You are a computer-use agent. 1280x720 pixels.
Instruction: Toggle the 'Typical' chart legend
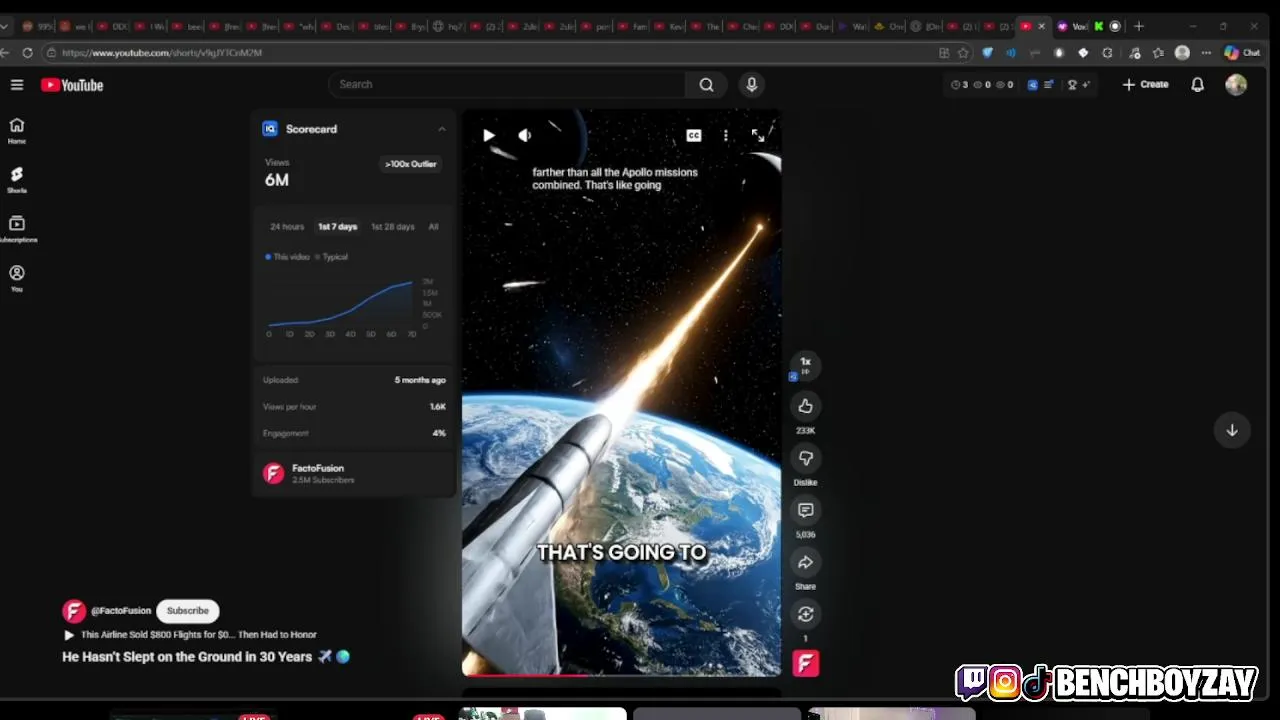332,257
